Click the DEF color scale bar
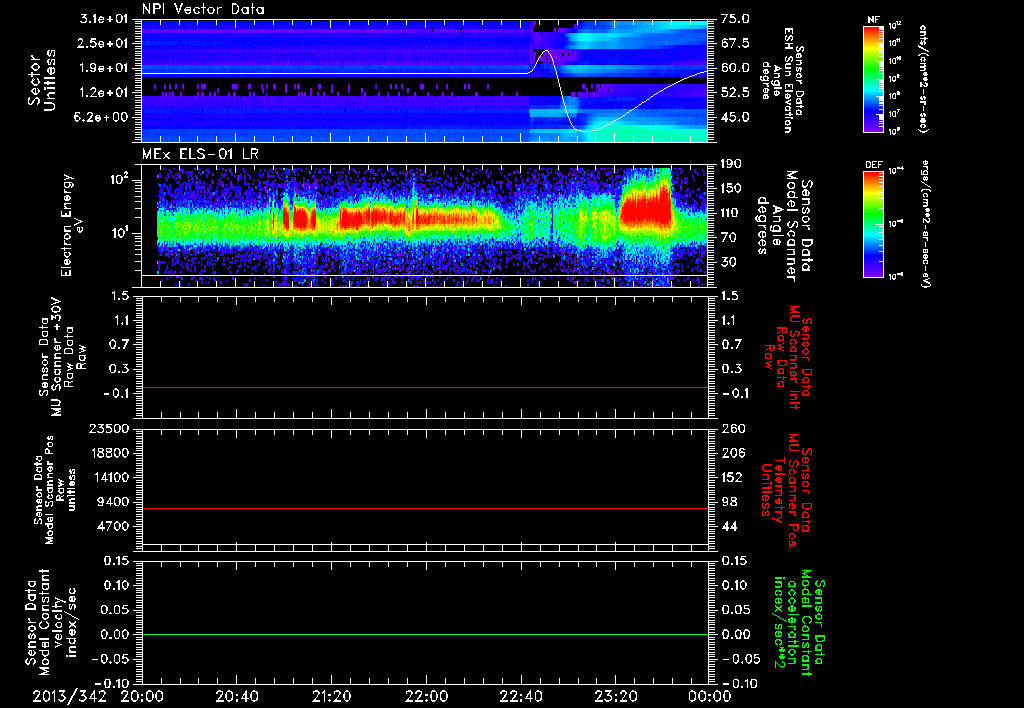This screenshot has height=708, width=1024. pos(874,224)
